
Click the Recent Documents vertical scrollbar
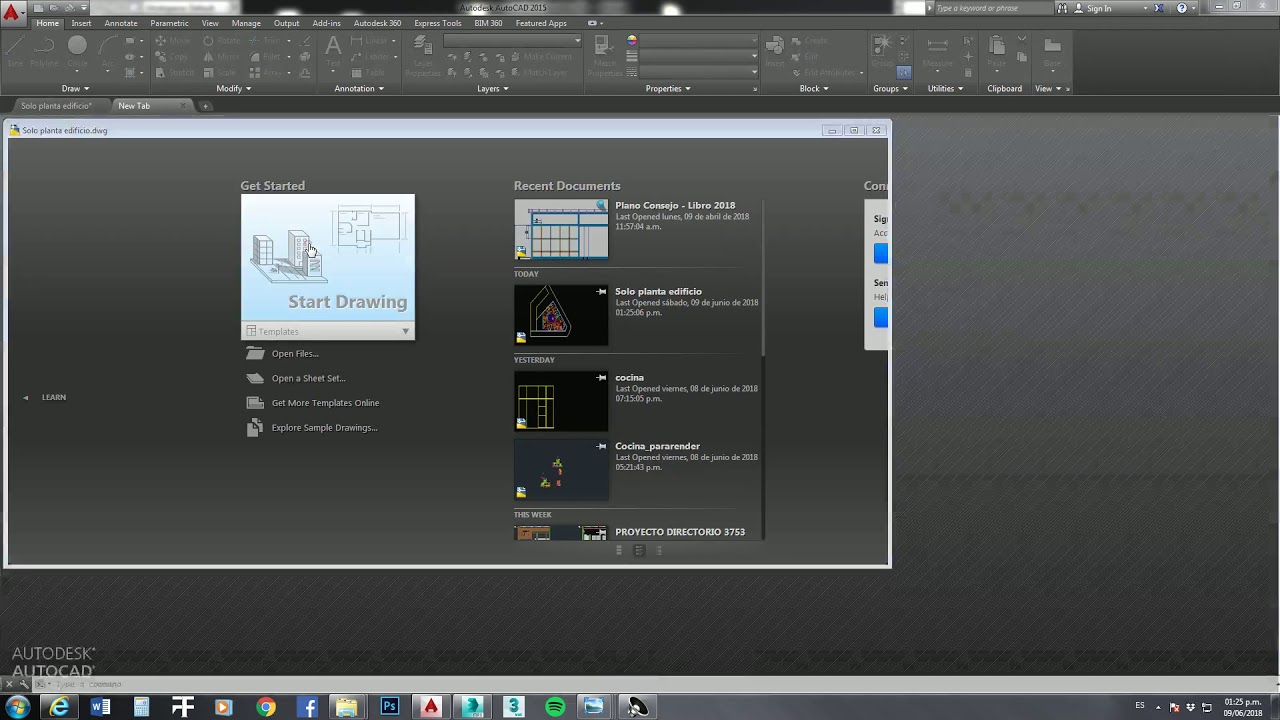coord(763,278)
